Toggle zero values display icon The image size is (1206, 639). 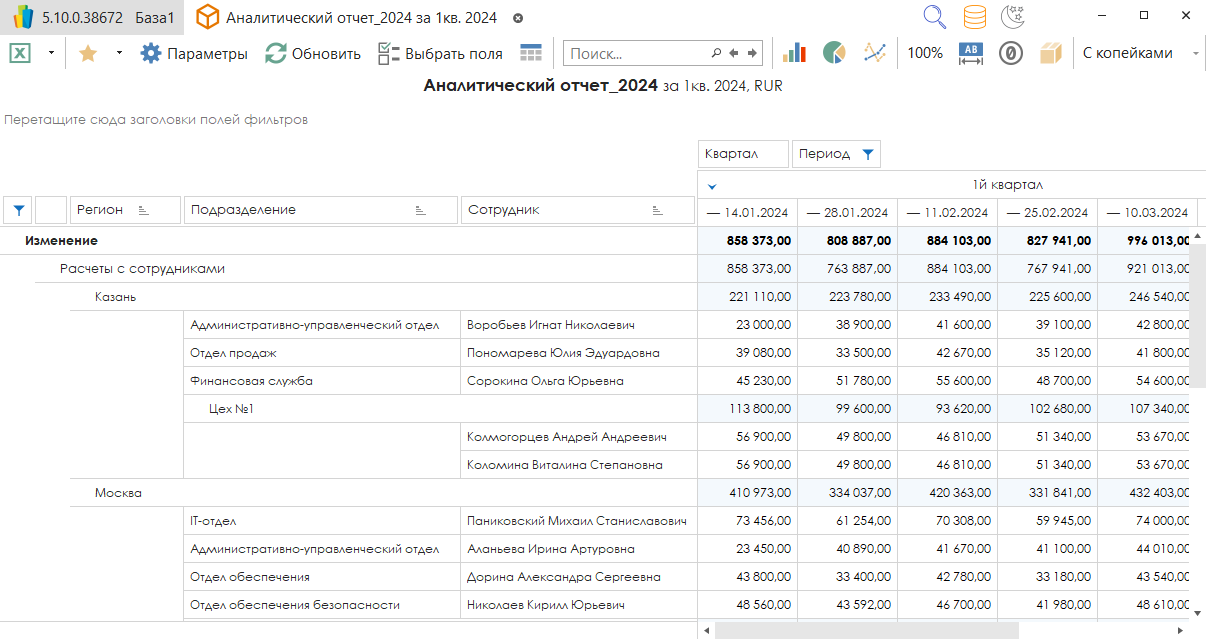coord(1010,54)
